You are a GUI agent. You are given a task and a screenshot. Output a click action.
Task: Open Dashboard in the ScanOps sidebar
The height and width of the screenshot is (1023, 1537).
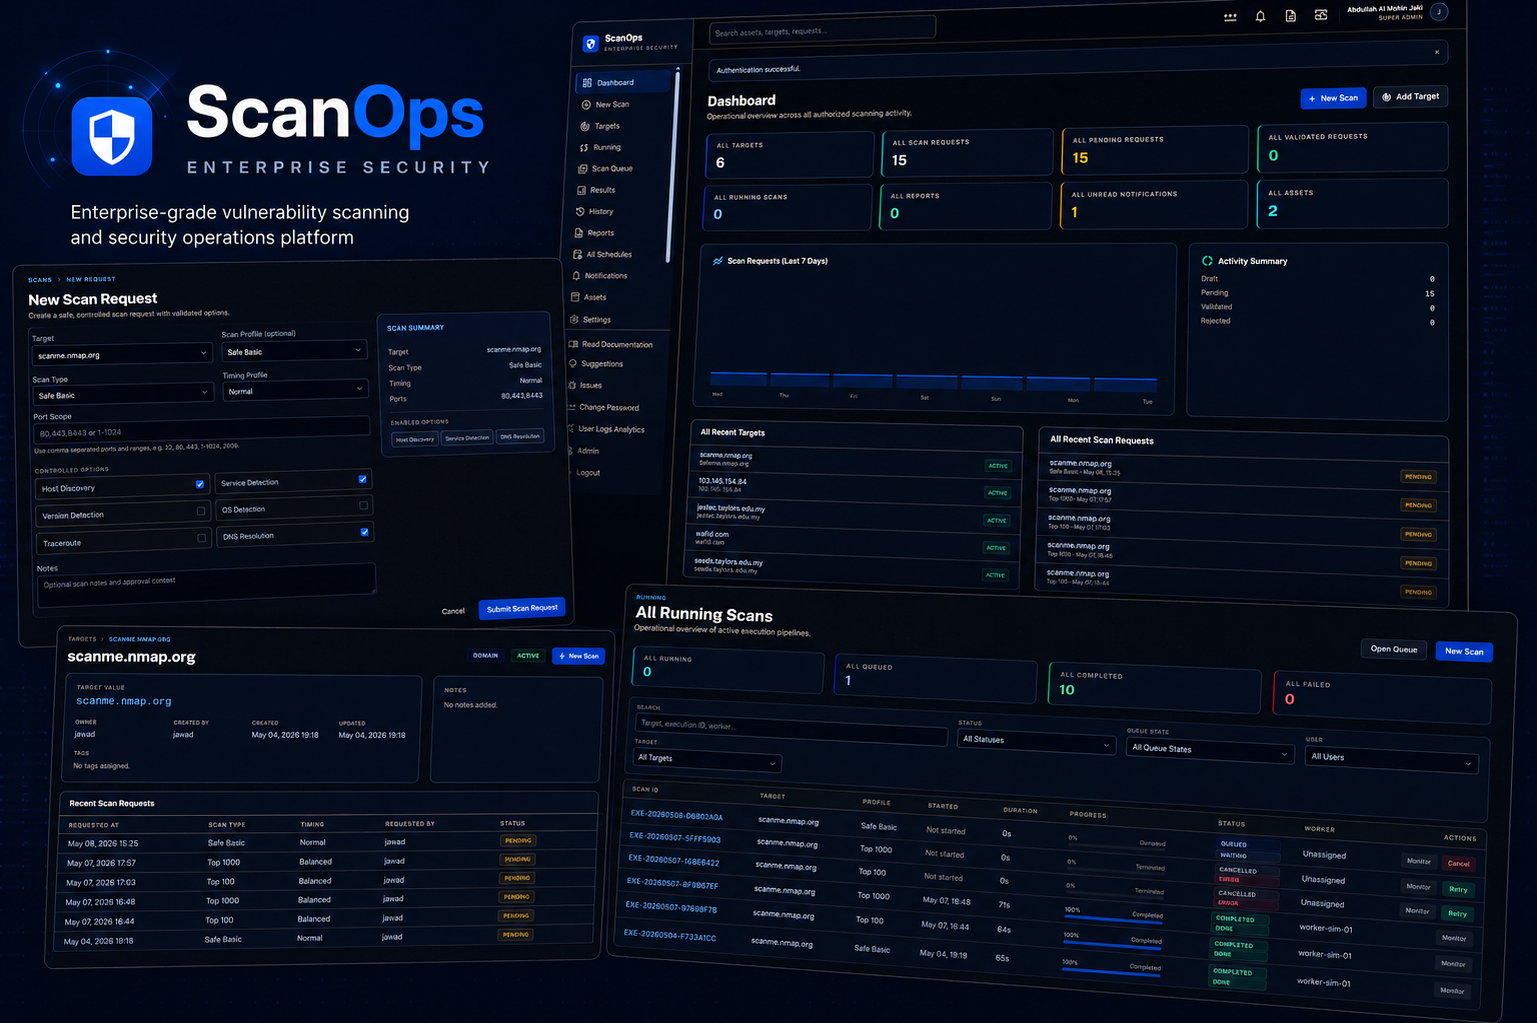coord(625,82)
